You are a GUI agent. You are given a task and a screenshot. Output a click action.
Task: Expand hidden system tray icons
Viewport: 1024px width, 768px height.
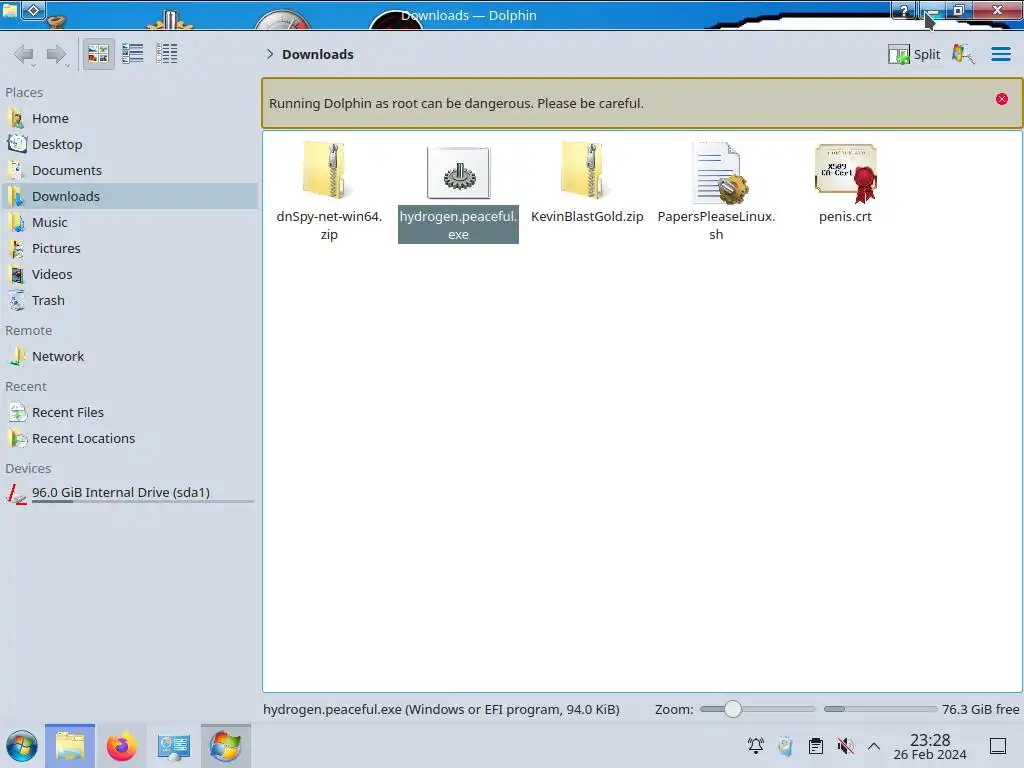coord(874,746)
